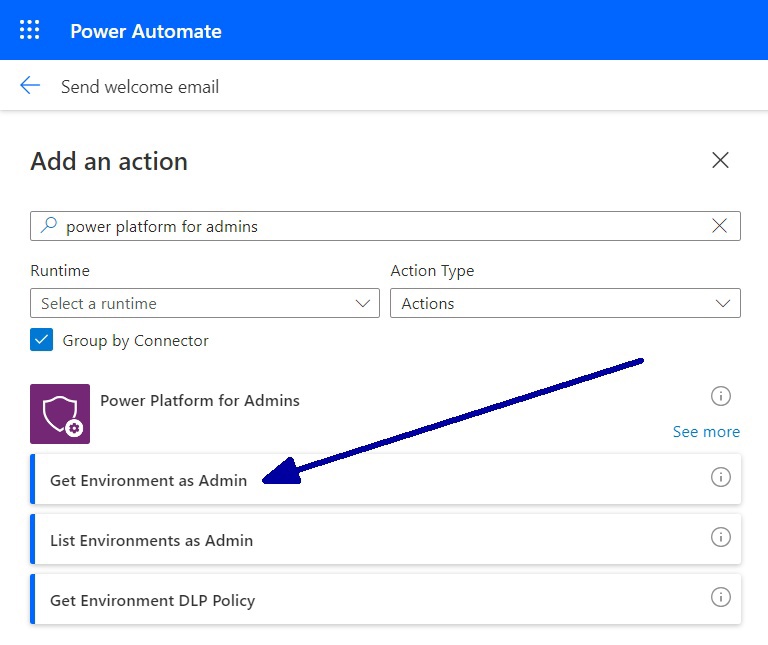Close the Add an action panel
This screenshot has width=768, height=645.
(720, 160)
